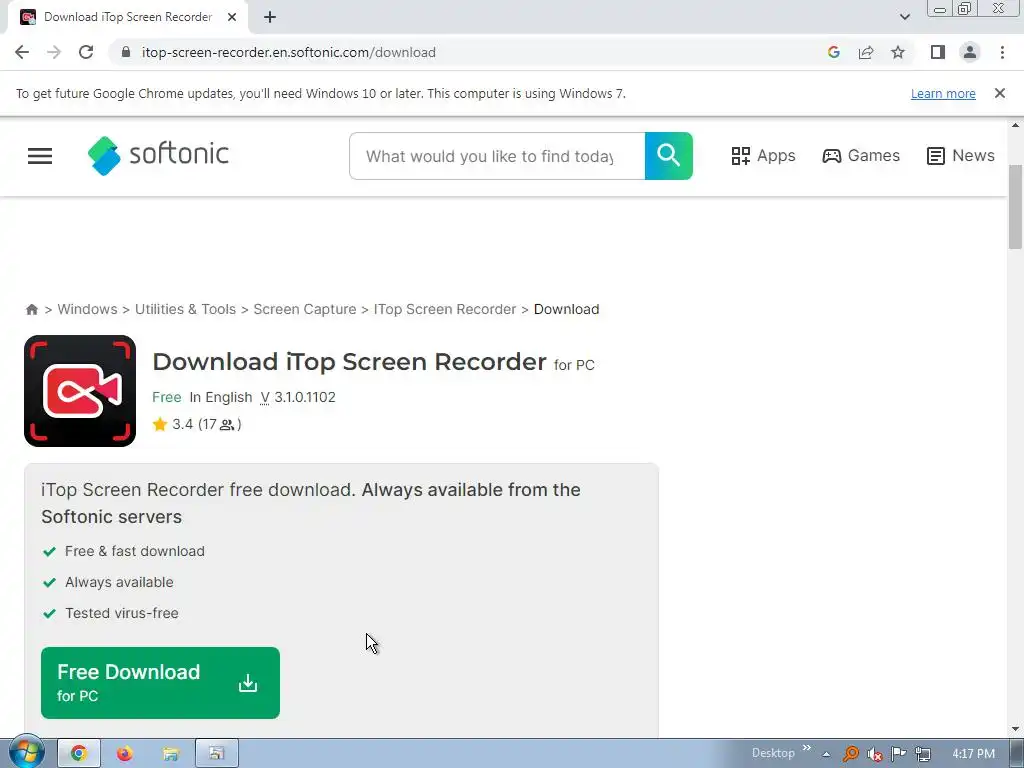The height and width of the screenshot is (768, 1024).
Task: Open a new tab with plus button
Action: tap(270, 17)
